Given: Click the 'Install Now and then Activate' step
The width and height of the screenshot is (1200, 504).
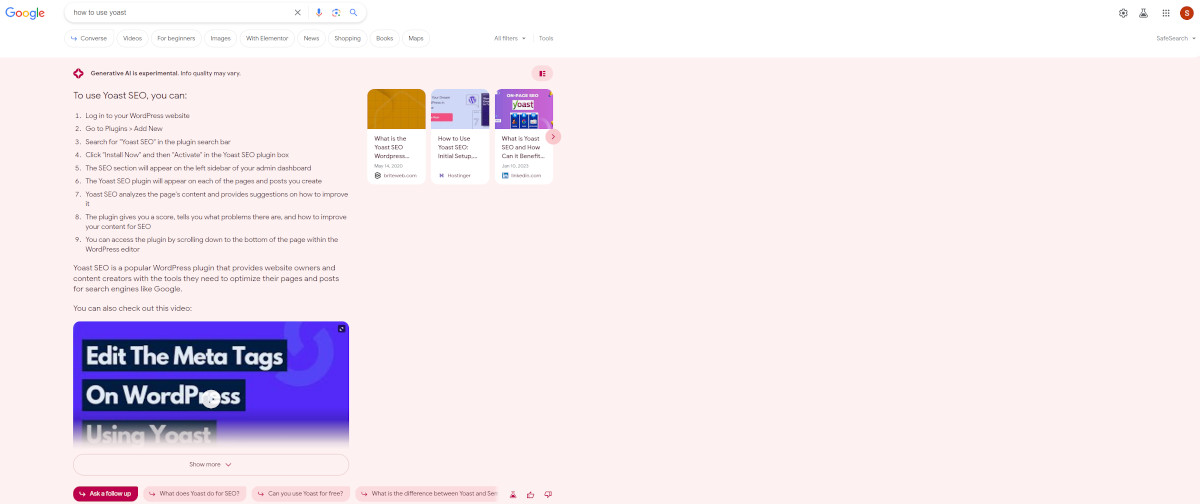Looking at the screenshot, I should pos(187,155).
